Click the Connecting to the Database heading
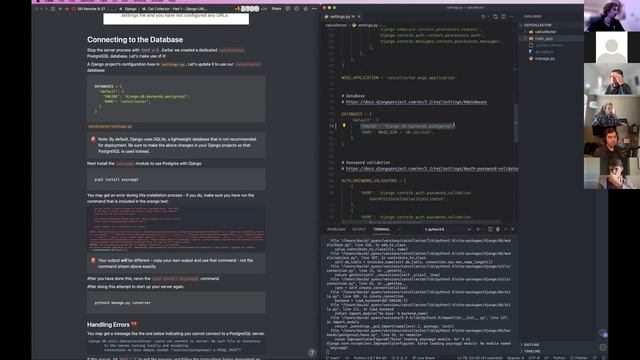The image size is (640, 360). point(135,40)
